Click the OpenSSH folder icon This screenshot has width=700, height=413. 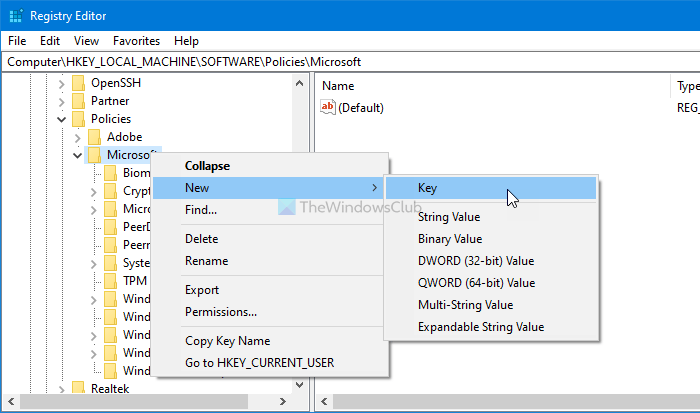tap(78, 83)
